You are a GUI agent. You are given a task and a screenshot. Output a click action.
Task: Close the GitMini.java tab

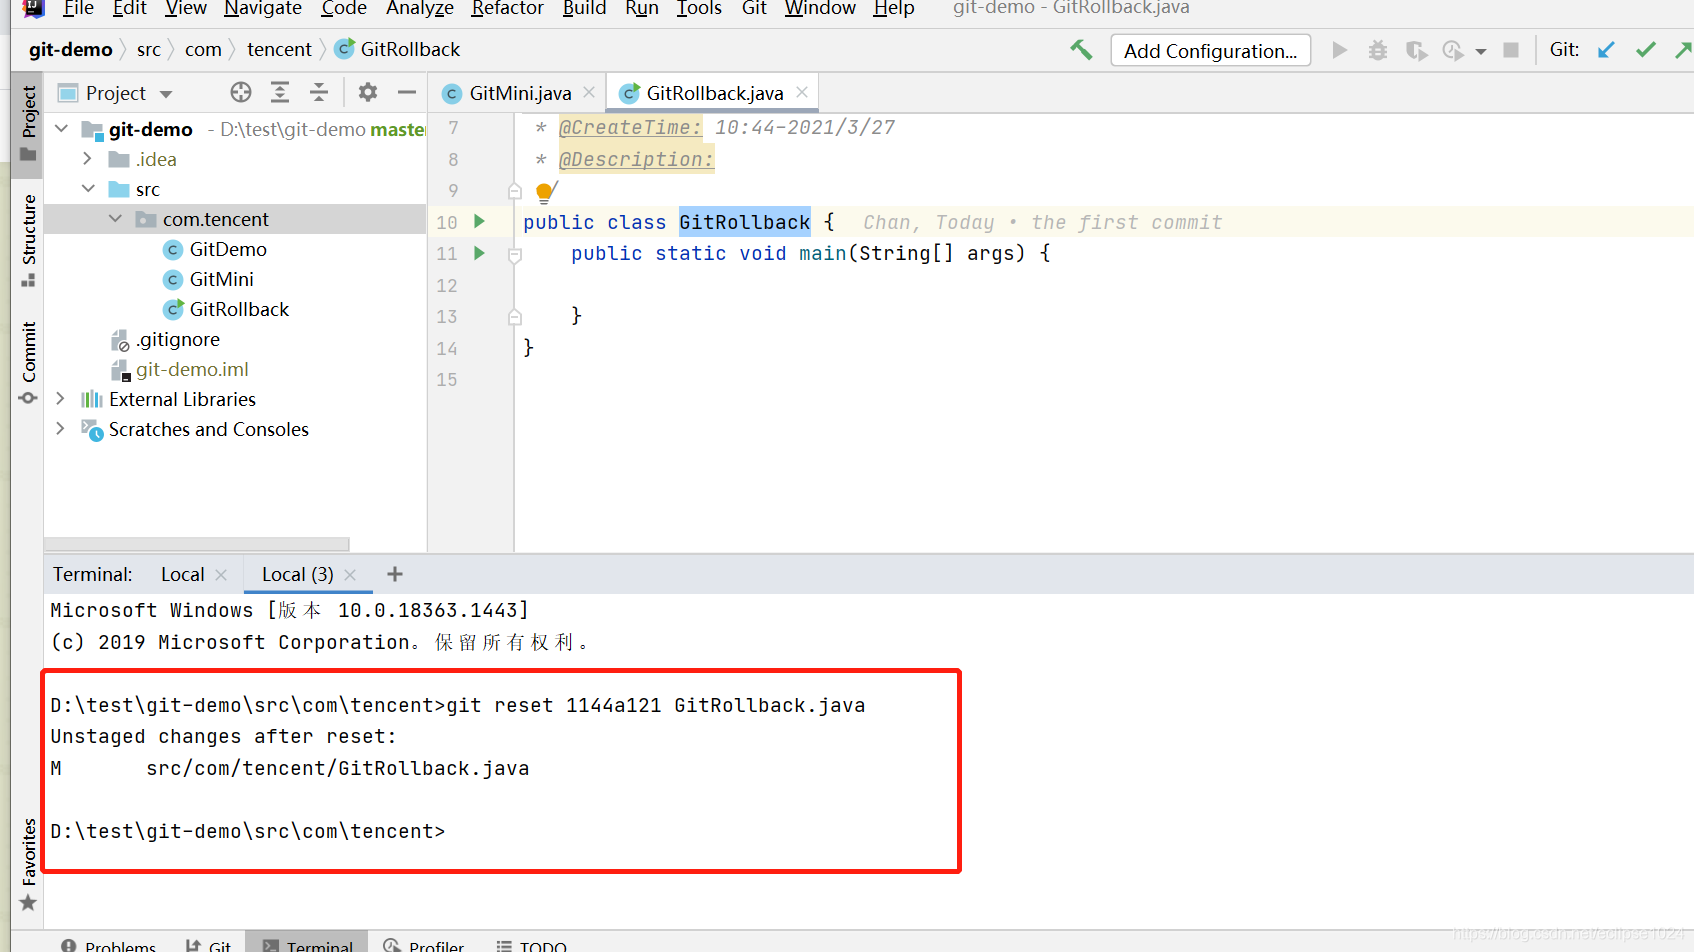(589, 92)
